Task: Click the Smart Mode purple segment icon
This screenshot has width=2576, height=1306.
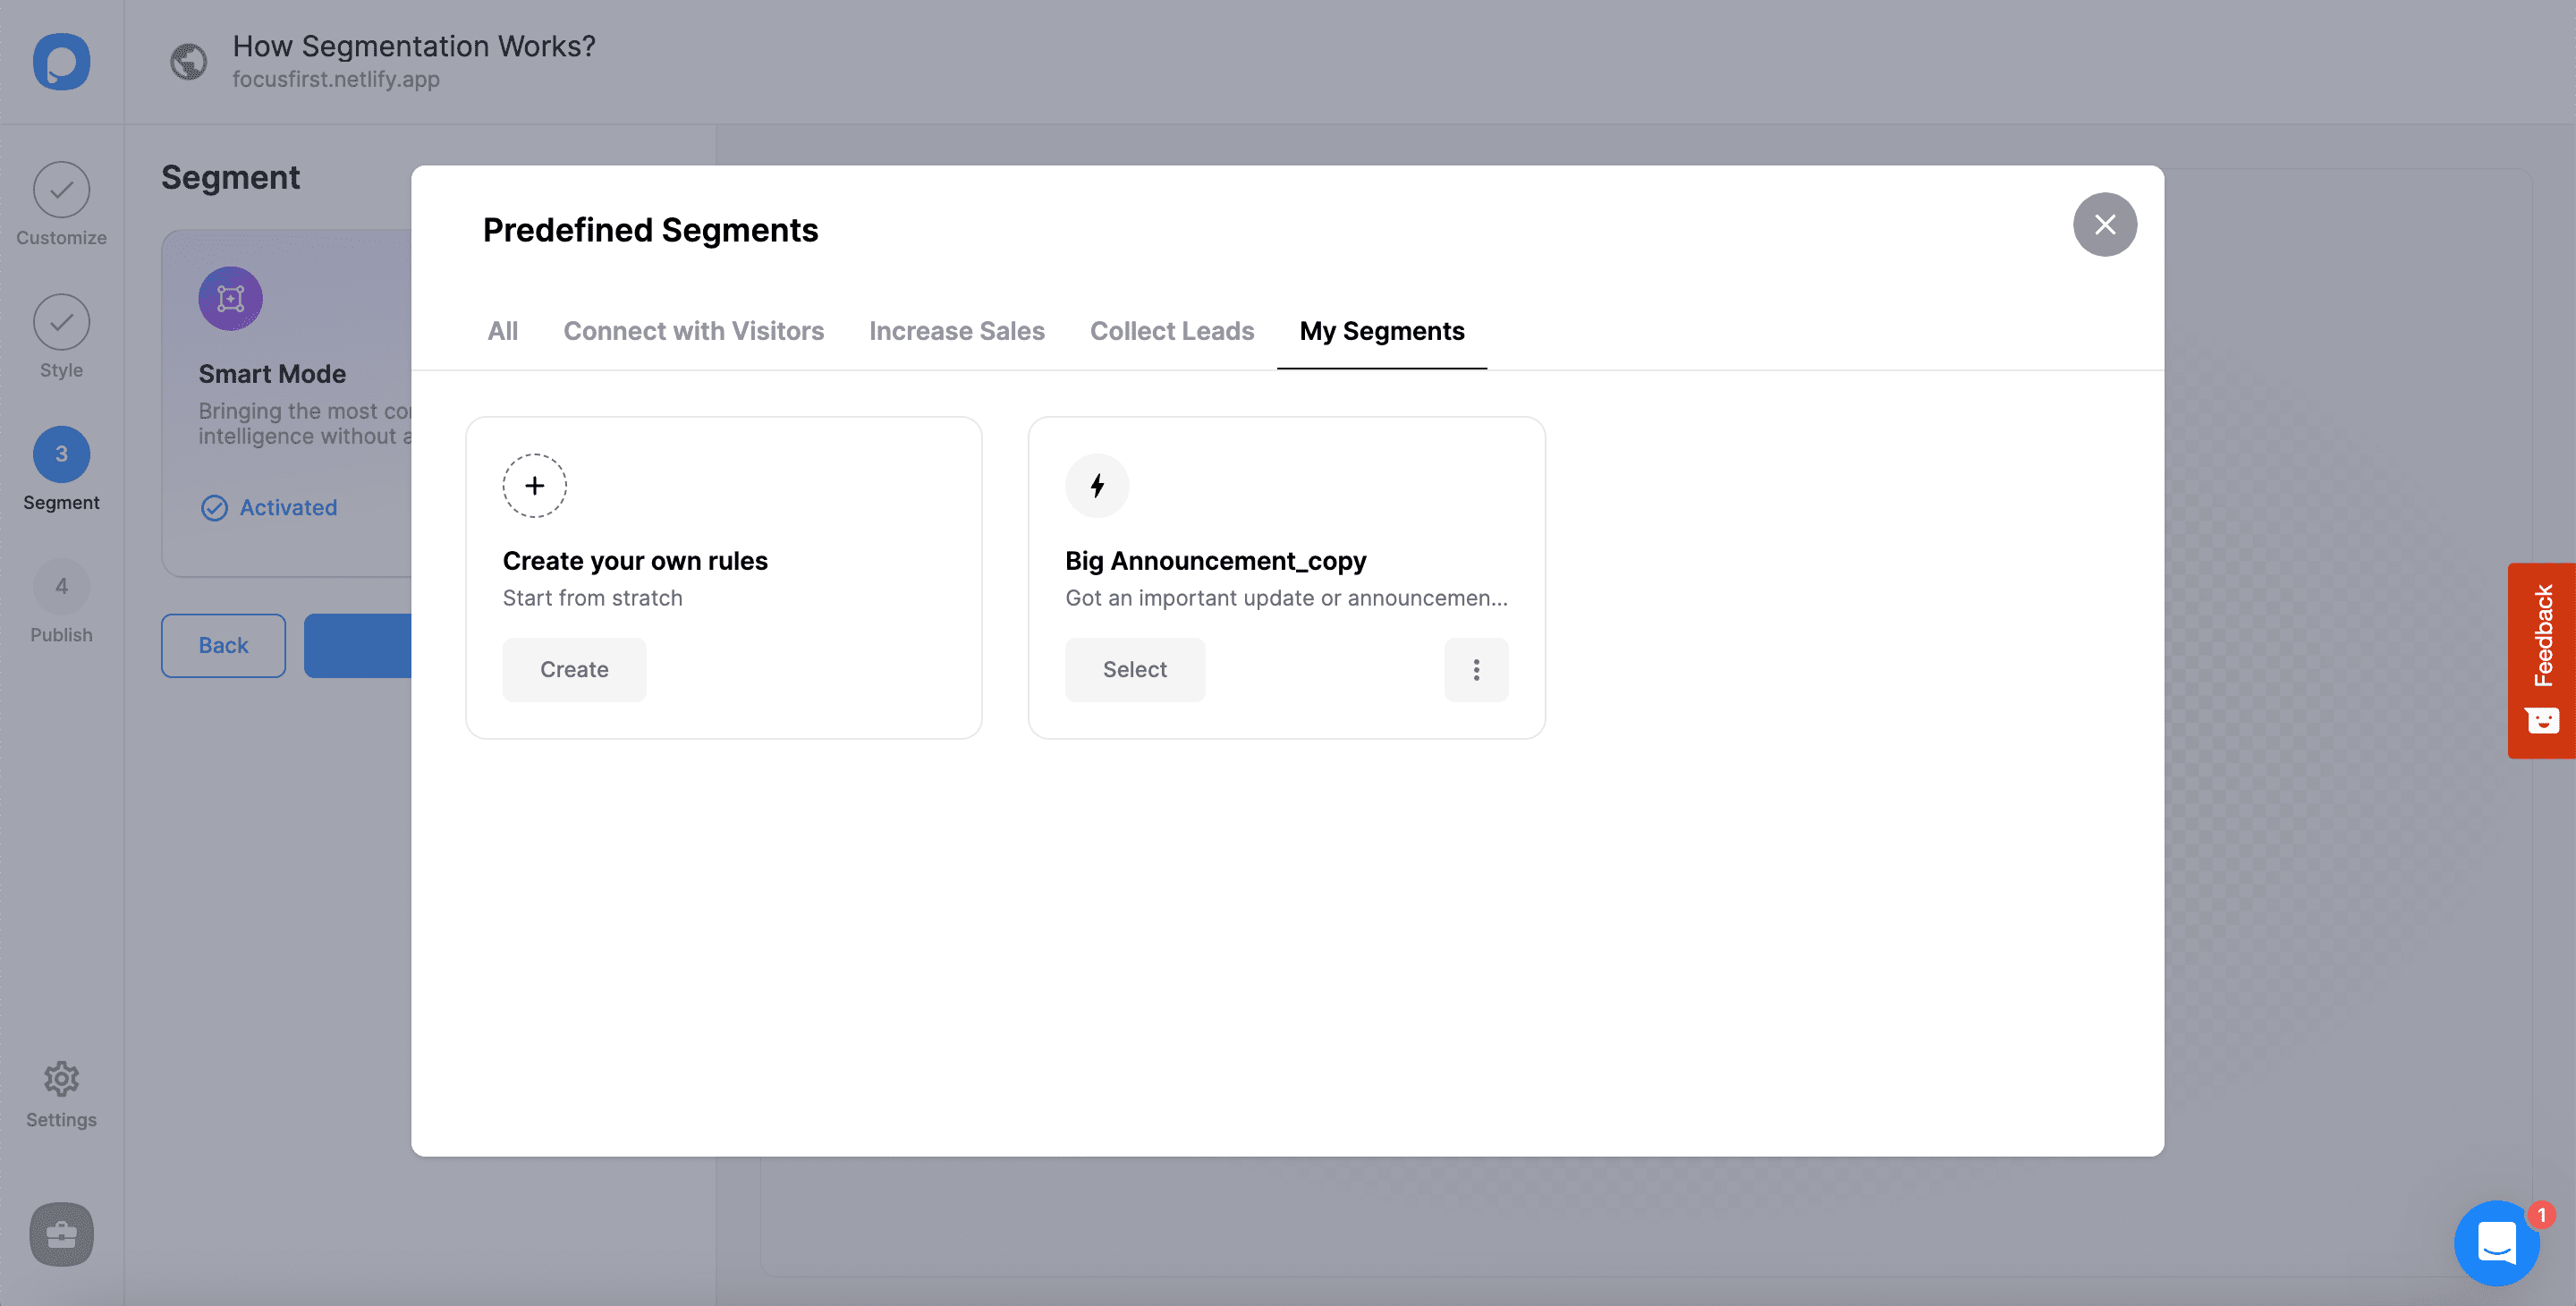Action: click(x=230, y=297)
